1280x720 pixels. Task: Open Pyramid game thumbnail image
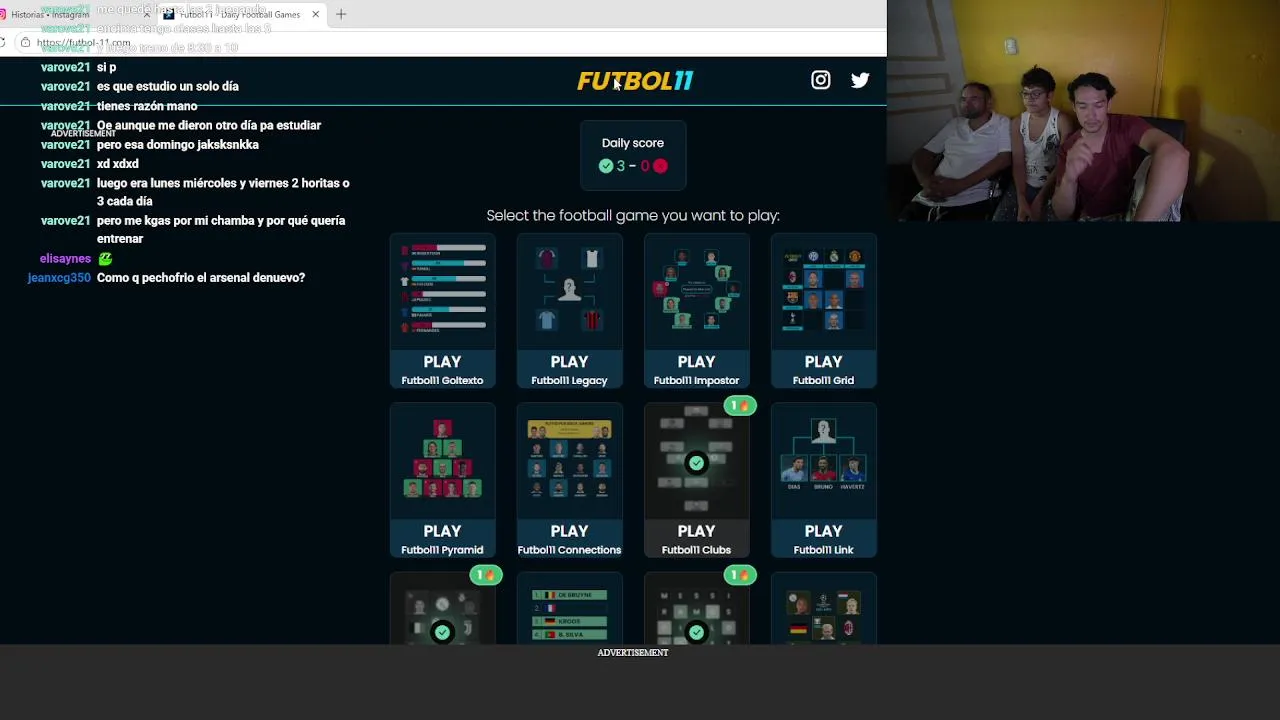pos(442,461)
